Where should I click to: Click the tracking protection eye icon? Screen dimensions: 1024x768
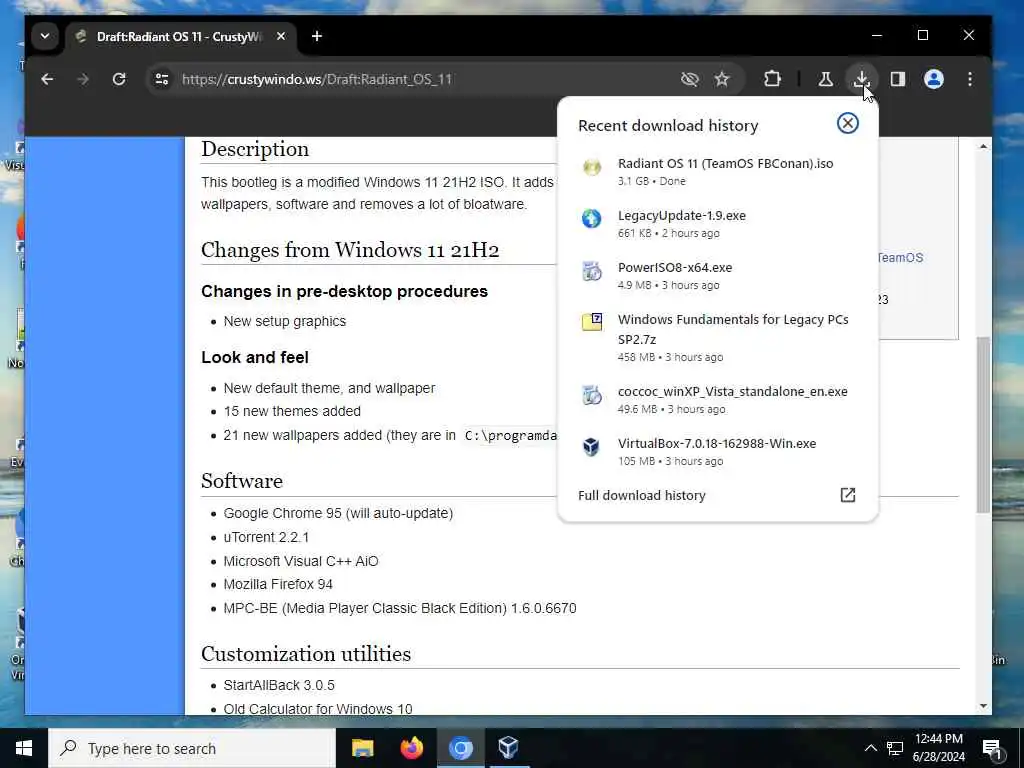click(x=690, y=79)
